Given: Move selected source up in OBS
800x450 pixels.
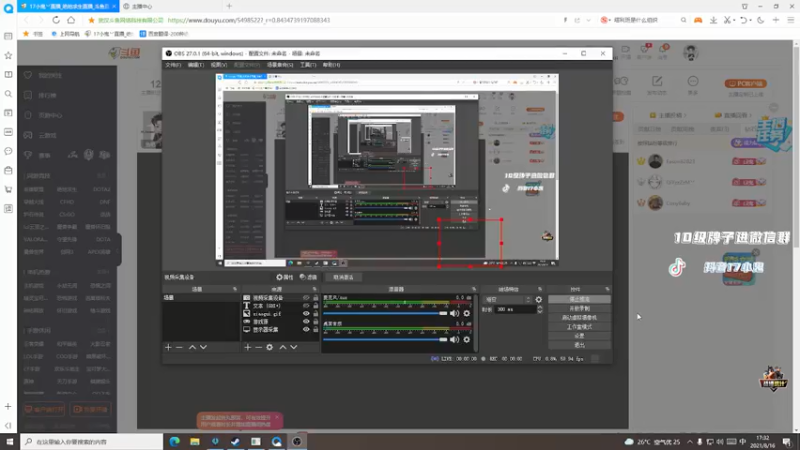Looking at the screenshot, I should (283, 347).
